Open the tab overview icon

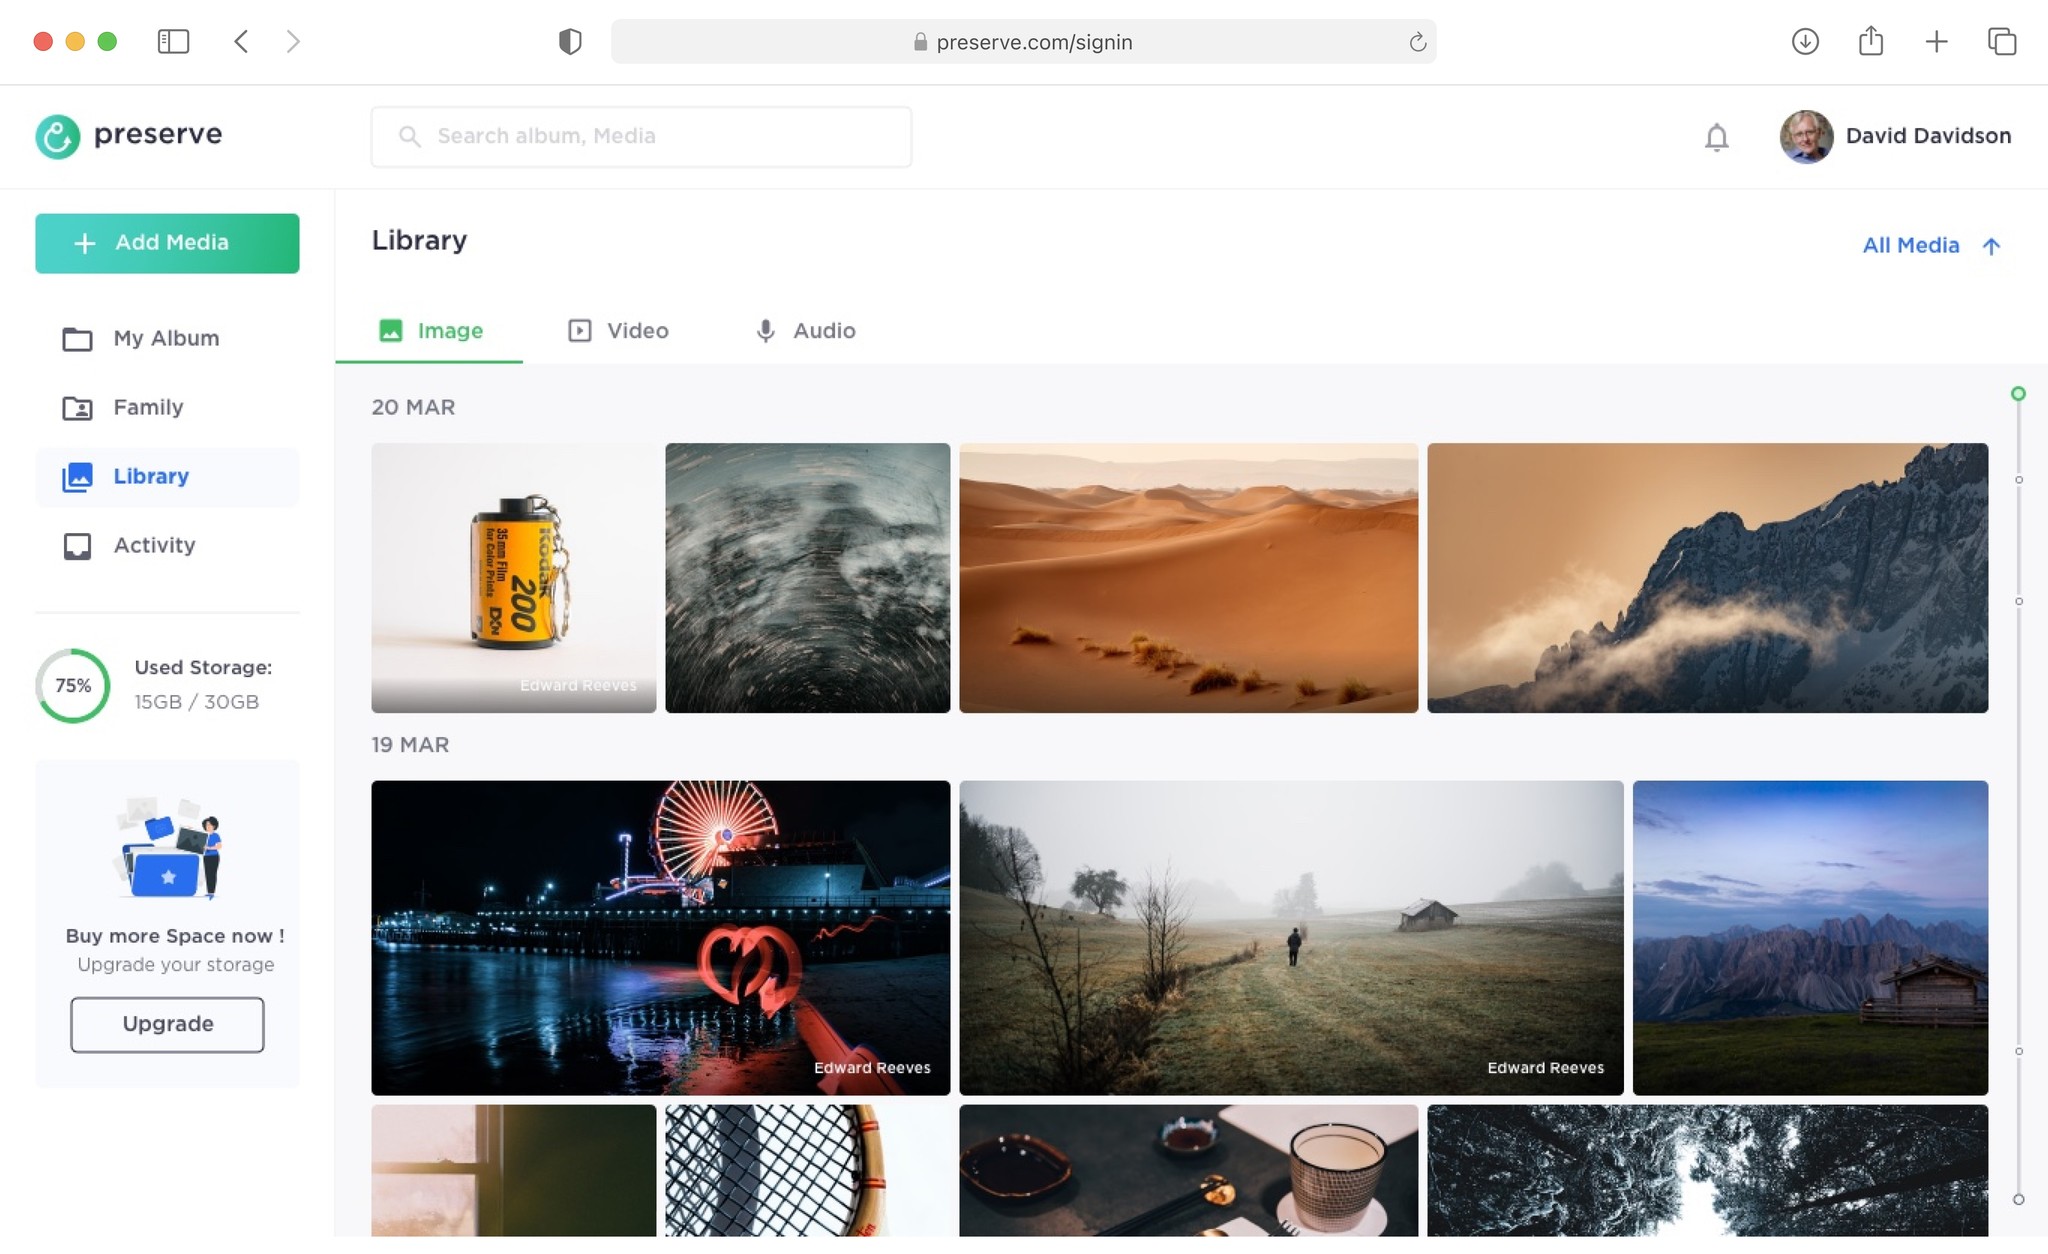2001,41
